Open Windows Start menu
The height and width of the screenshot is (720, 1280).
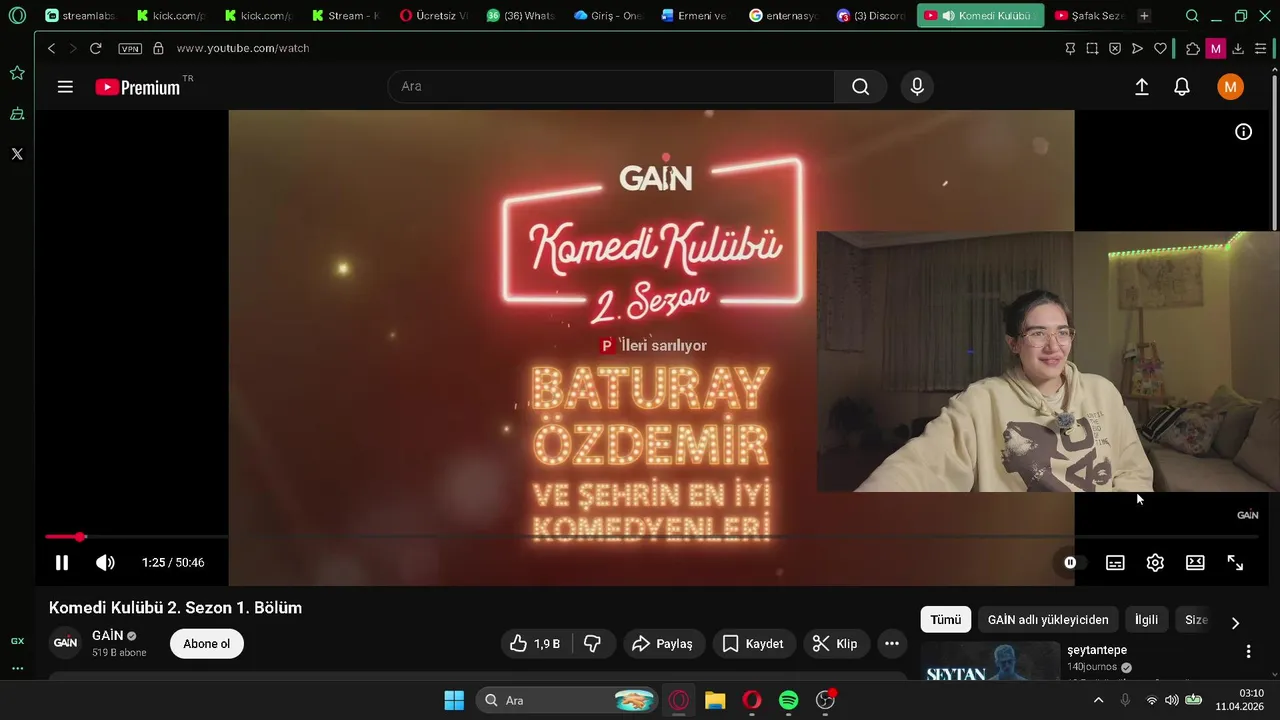[454, 700]
